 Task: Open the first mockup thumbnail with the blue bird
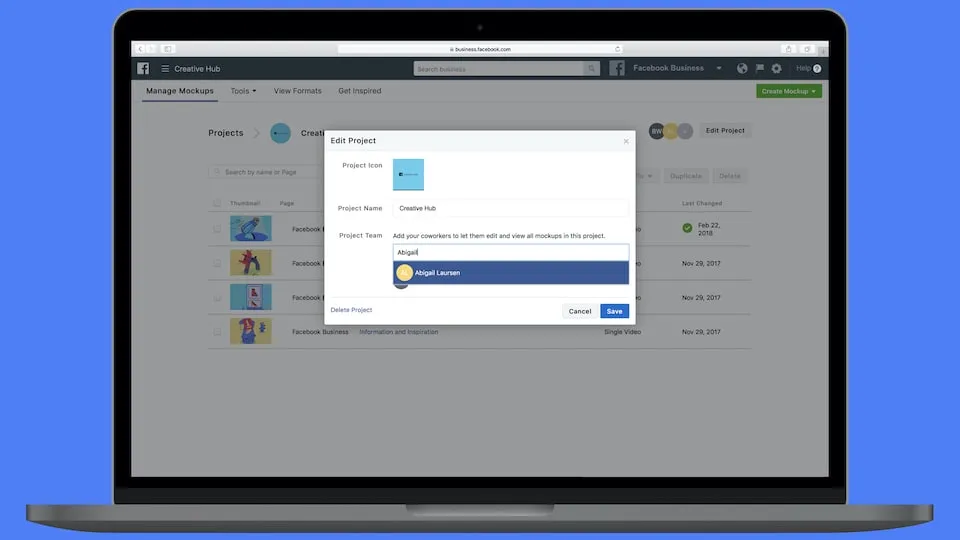250,228
